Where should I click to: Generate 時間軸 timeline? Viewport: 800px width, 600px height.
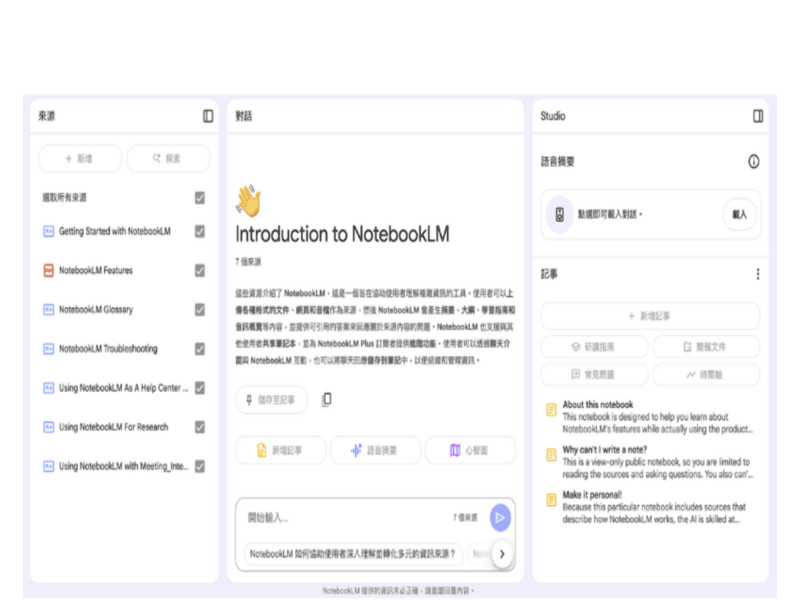(x=706, y=375)
